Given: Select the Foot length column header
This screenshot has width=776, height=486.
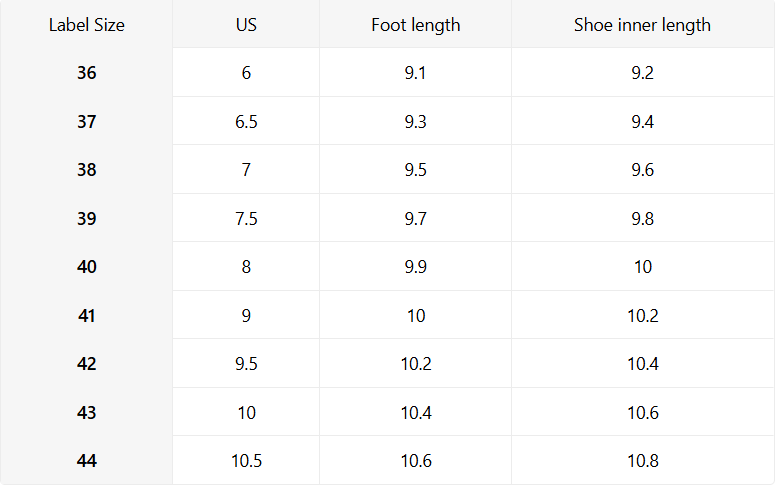Looking at the screenshot, I should point(416,25).
